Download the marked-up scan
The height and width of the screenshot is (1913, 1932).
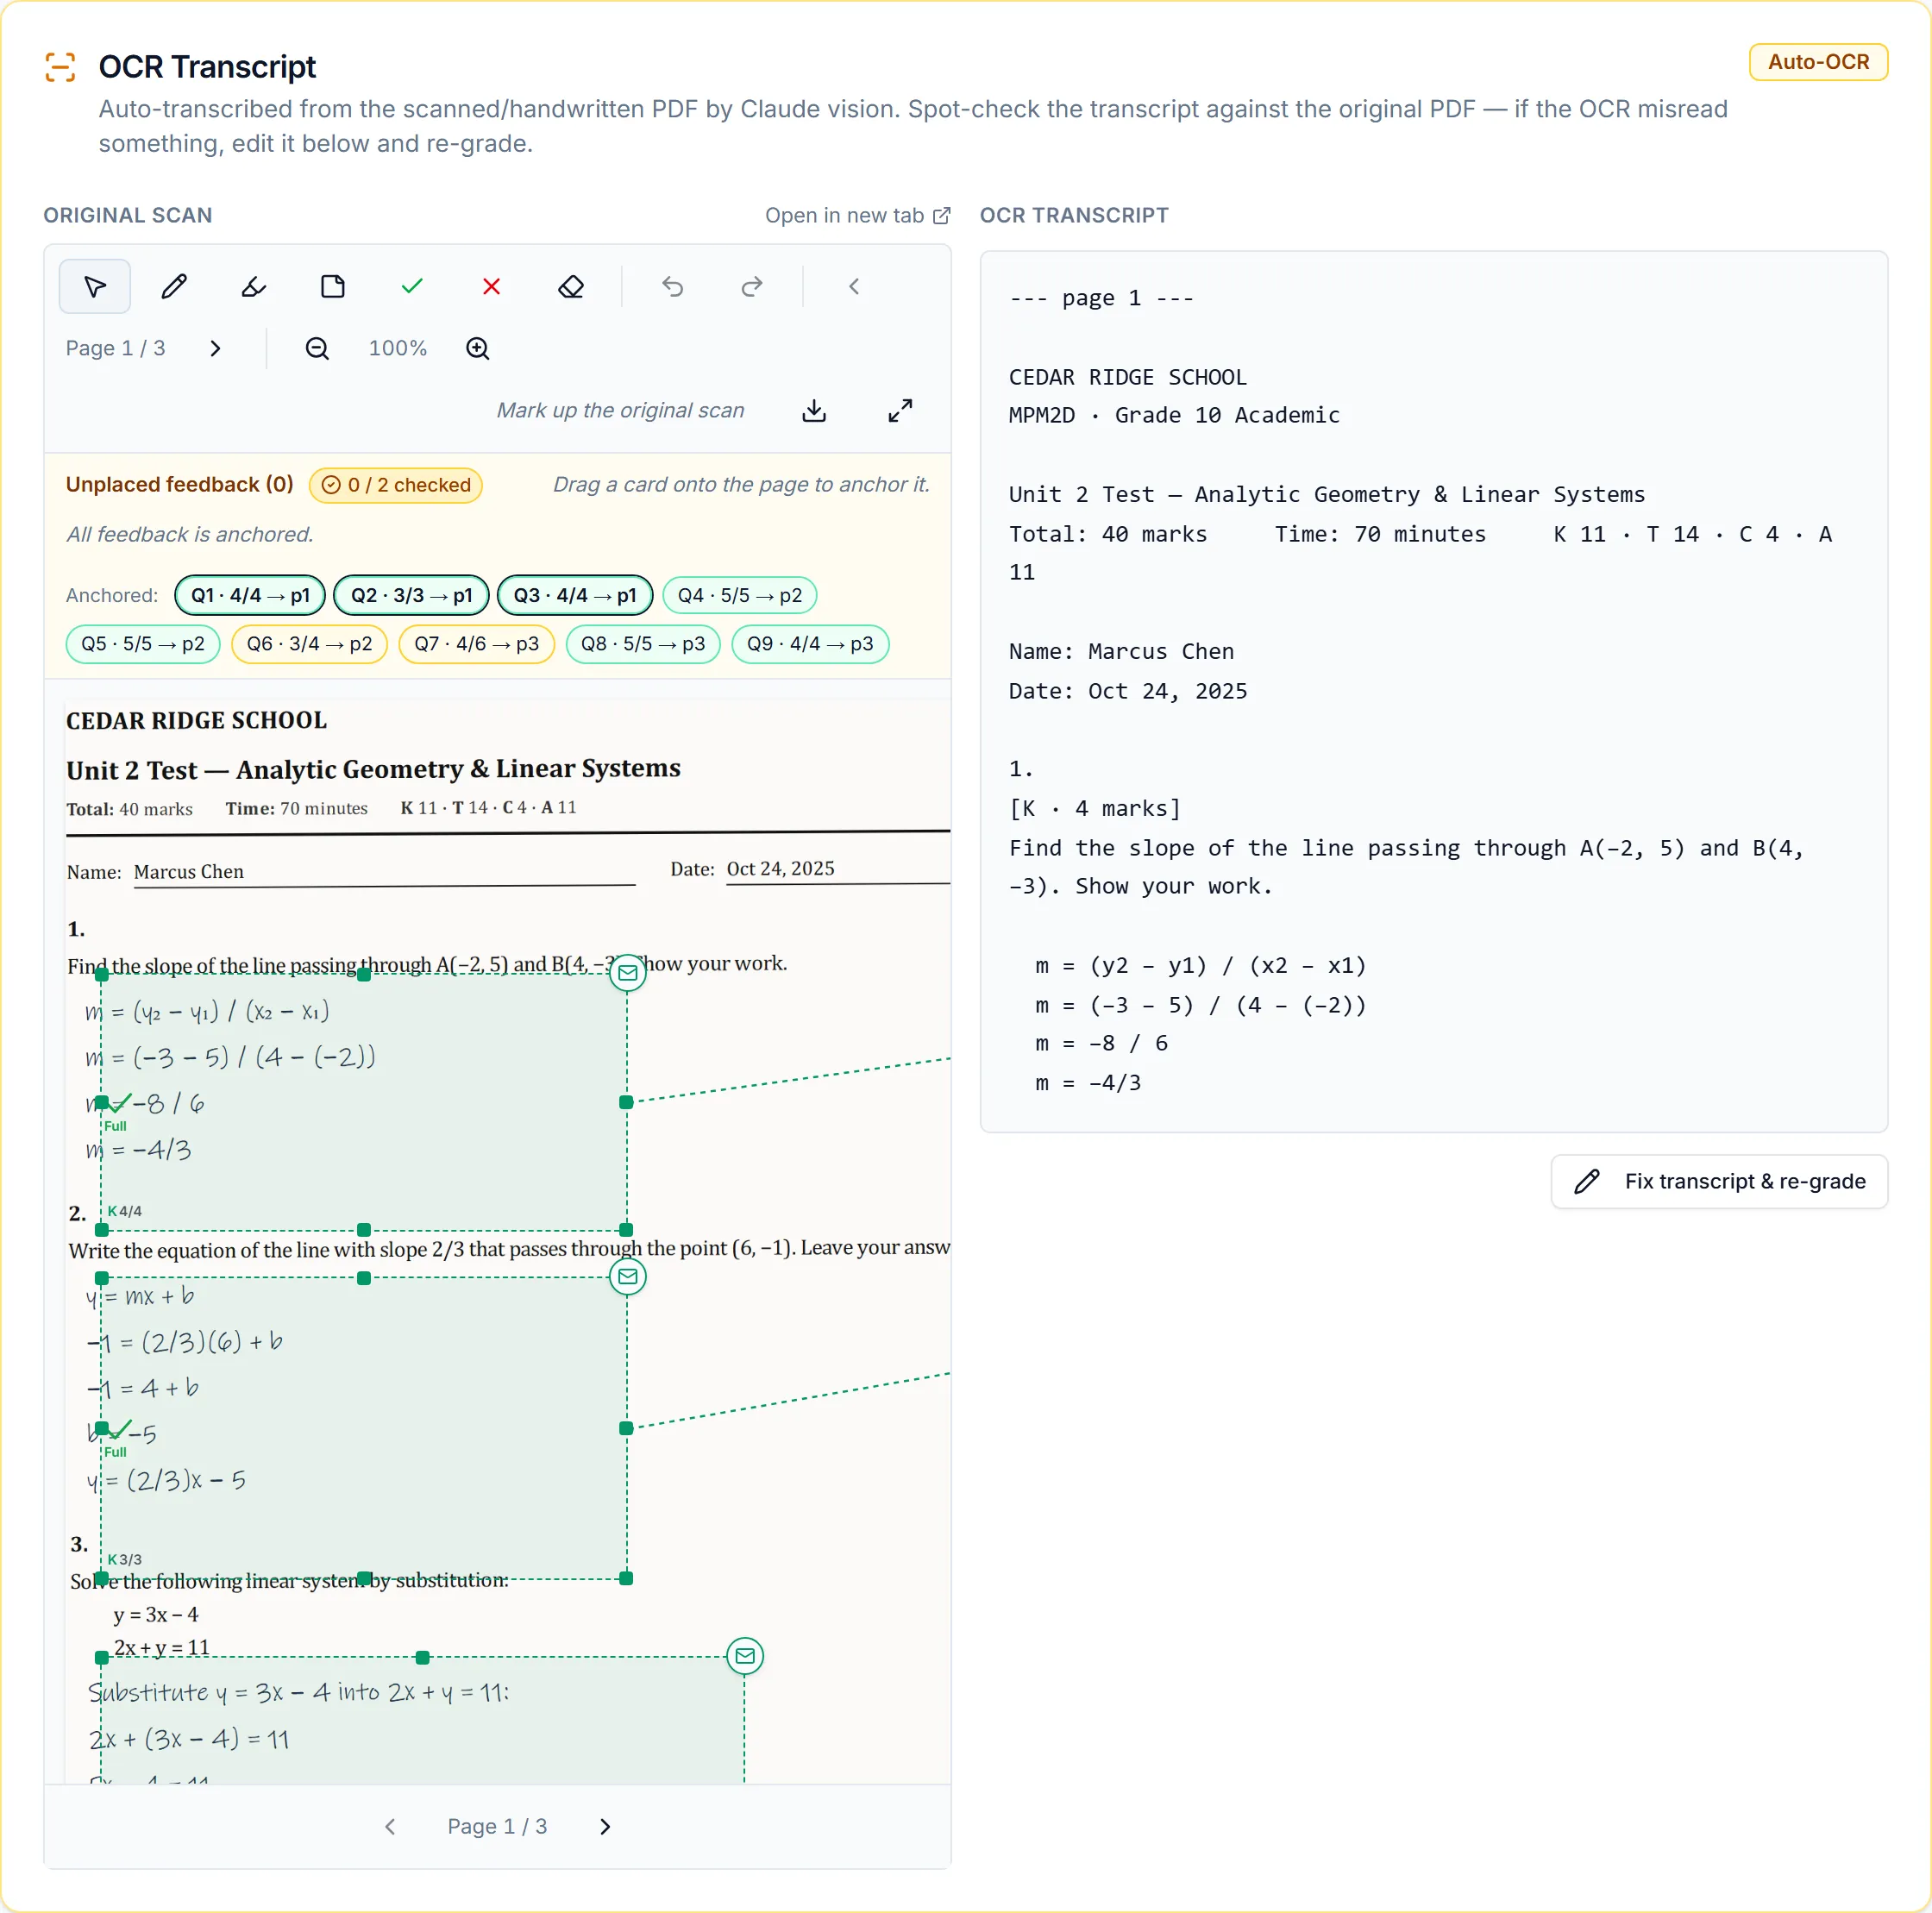pos(815,411)
